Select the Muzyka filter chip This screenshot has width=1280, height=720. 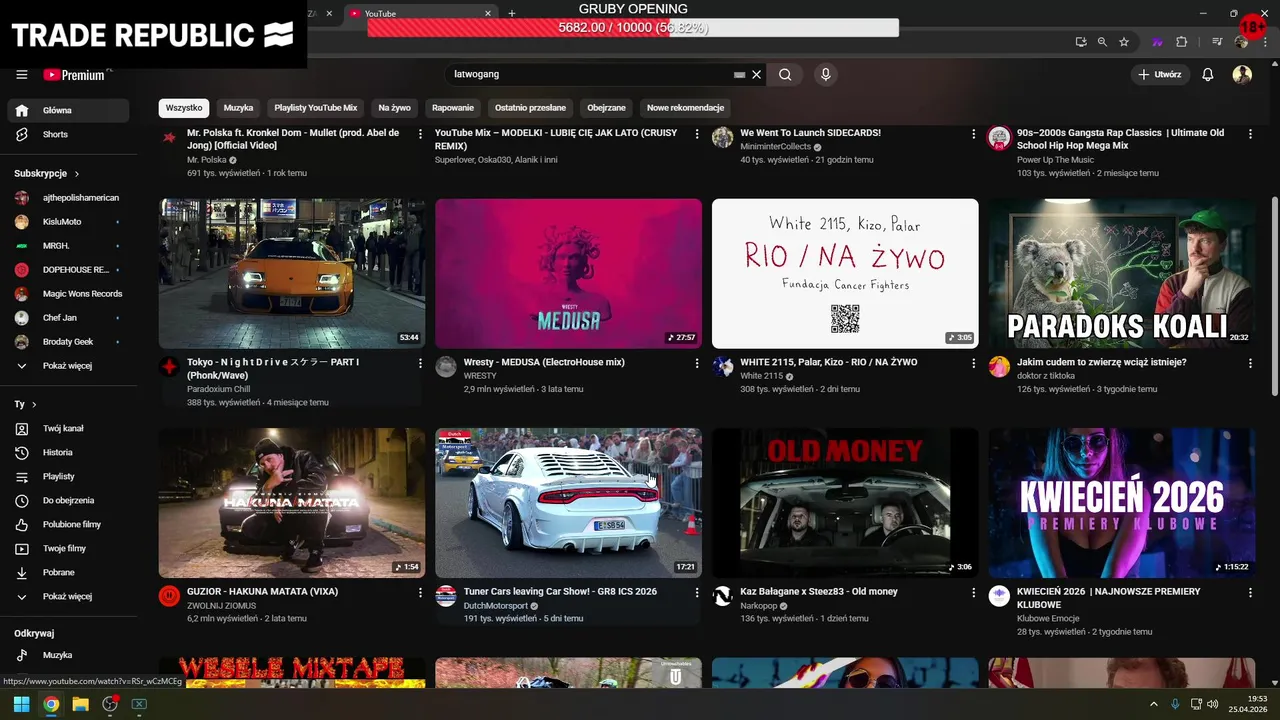[238, 108]
